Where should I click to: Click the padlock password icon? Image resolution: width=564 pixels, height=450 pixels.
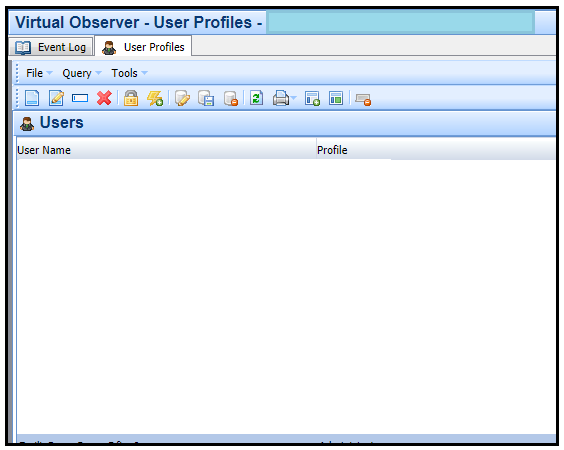[x=131, y=98]
